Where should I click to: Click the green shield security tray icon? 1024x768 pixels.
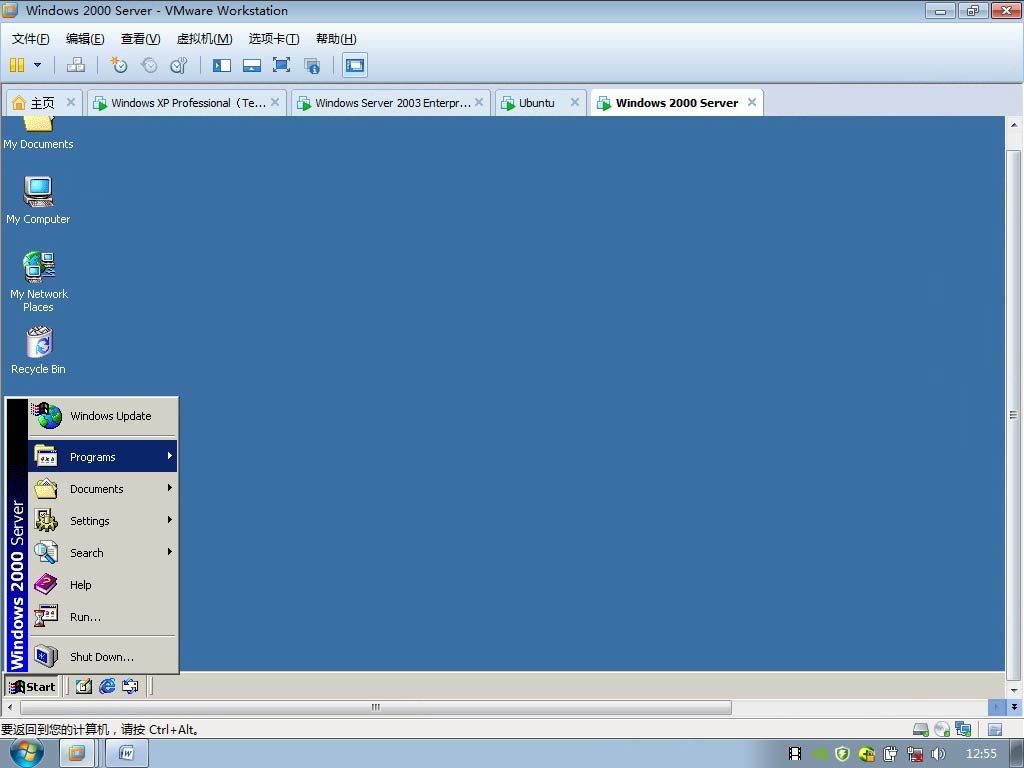click(842, 754)
